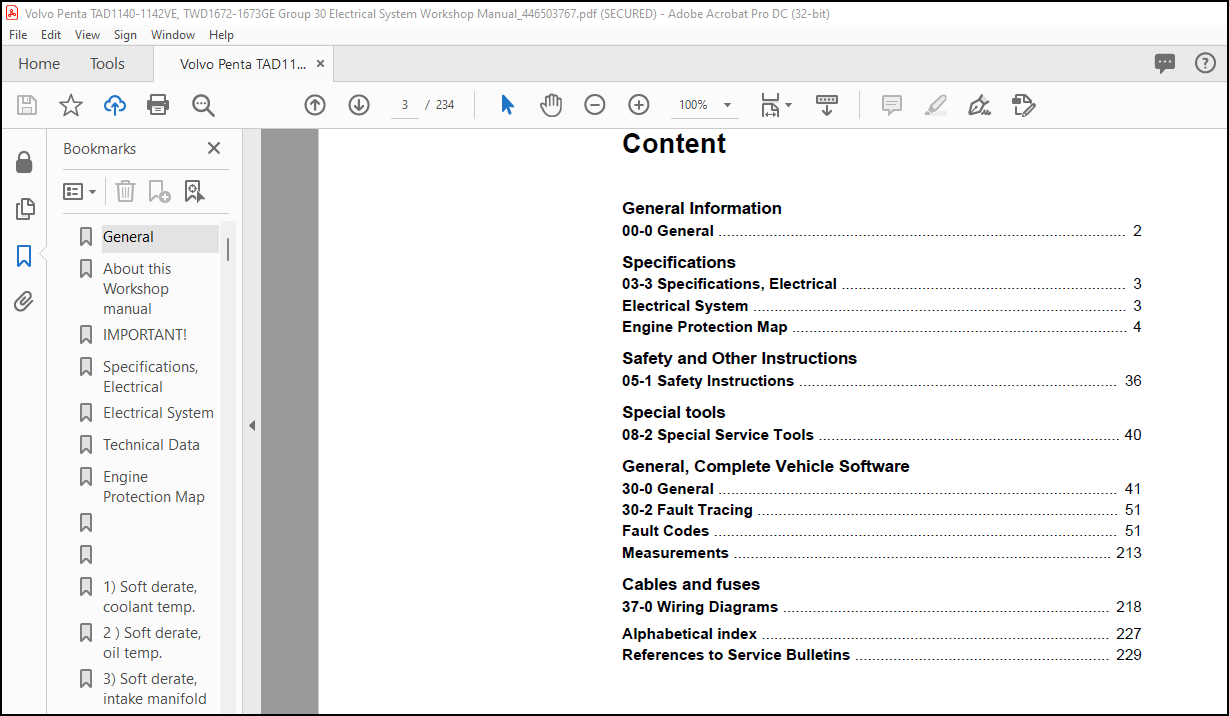The width and height of the screenshot is (1229, 716).
Task: Open the Edit menu
Action: 51,34
